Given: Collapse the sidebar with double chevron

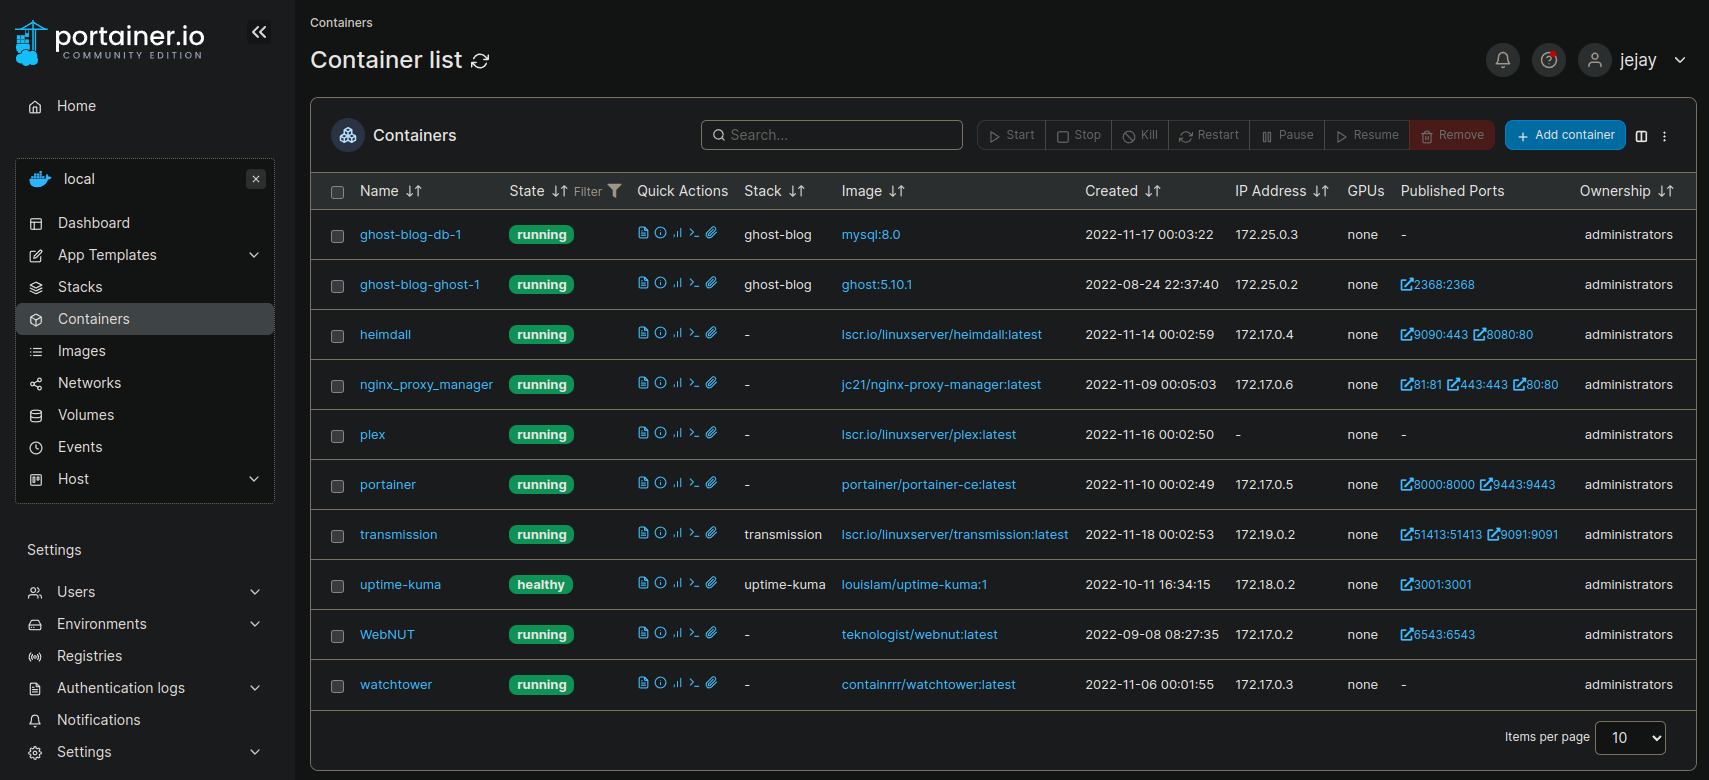Looking at the screenshot, I should pyautogui.click(x=259, y=32).
